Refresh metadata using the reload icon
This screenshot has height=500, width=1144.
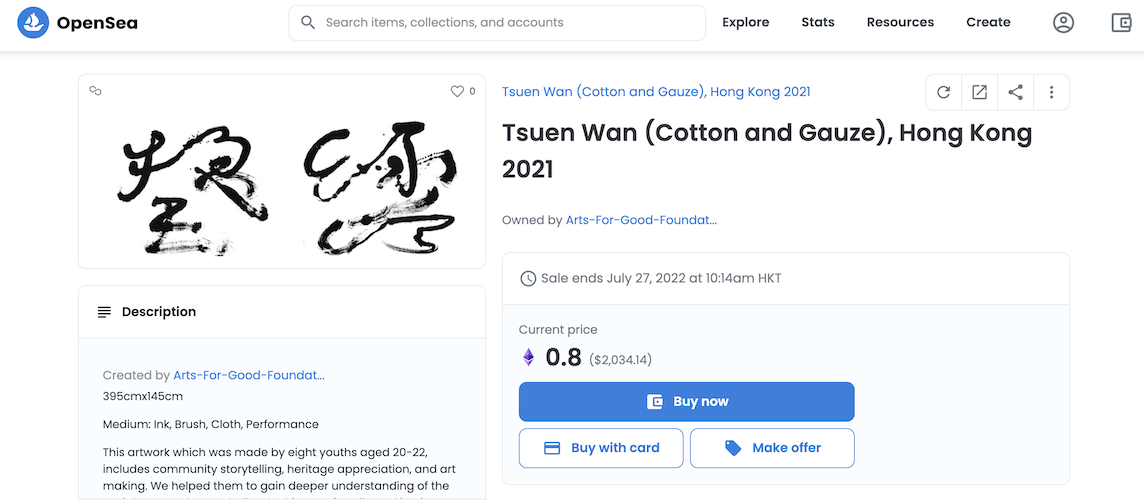pyautogui.click(x=943, y=92)
